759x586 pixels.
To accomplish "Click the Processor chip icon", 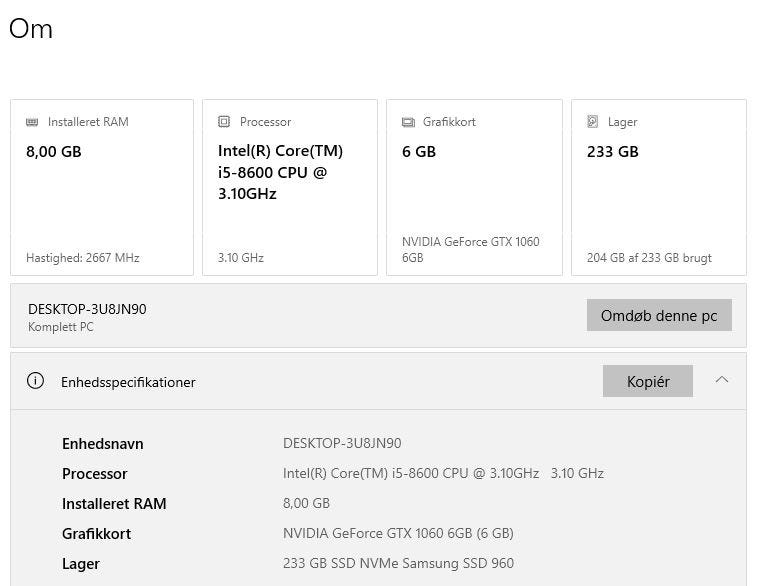I will tap(224, 122).
